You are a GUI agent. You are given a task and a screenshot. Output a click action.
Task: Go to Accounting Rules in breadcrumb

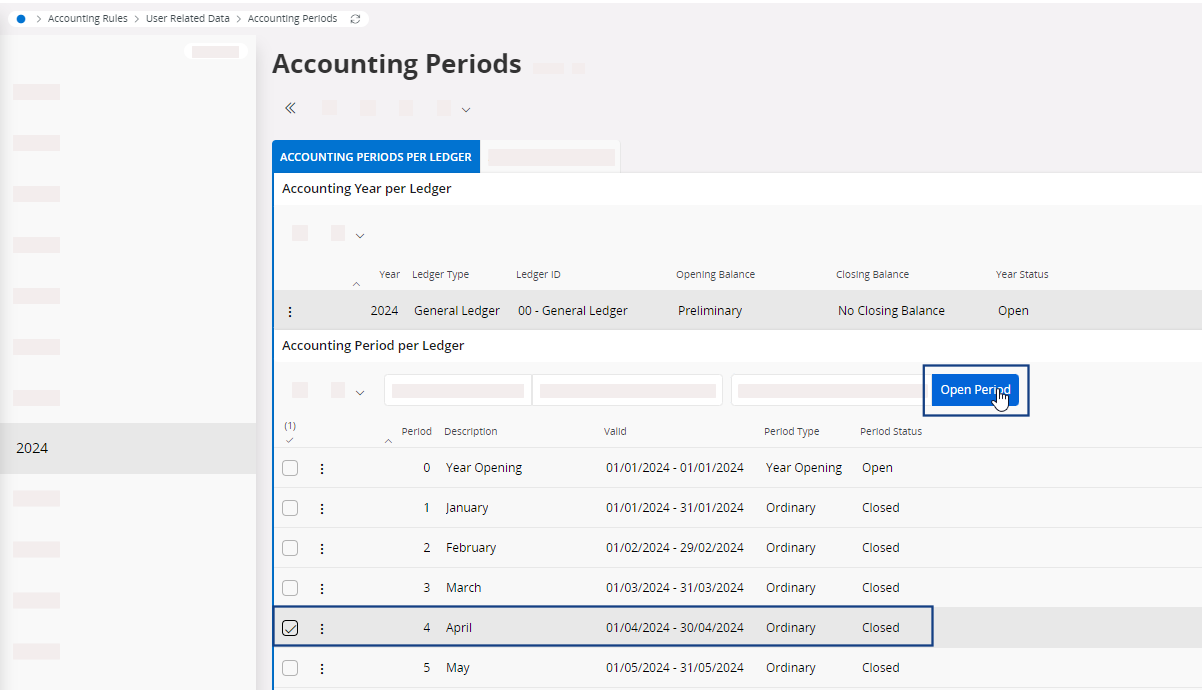pos(88,19)
